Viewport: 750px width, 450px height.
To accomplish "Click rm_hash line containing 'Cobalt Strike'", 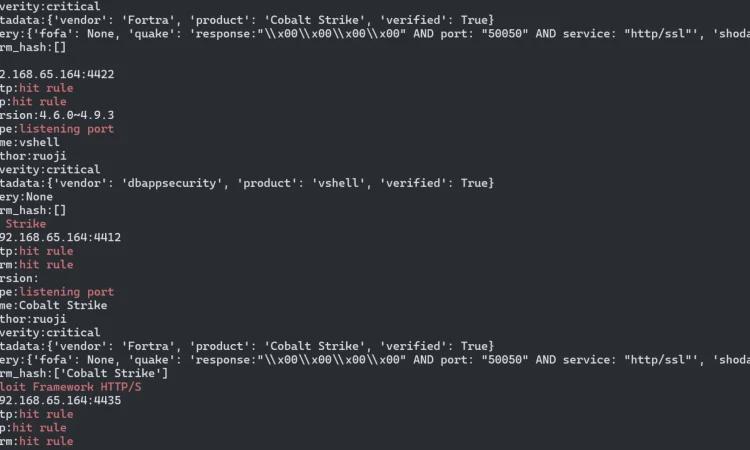I will 84,373.
